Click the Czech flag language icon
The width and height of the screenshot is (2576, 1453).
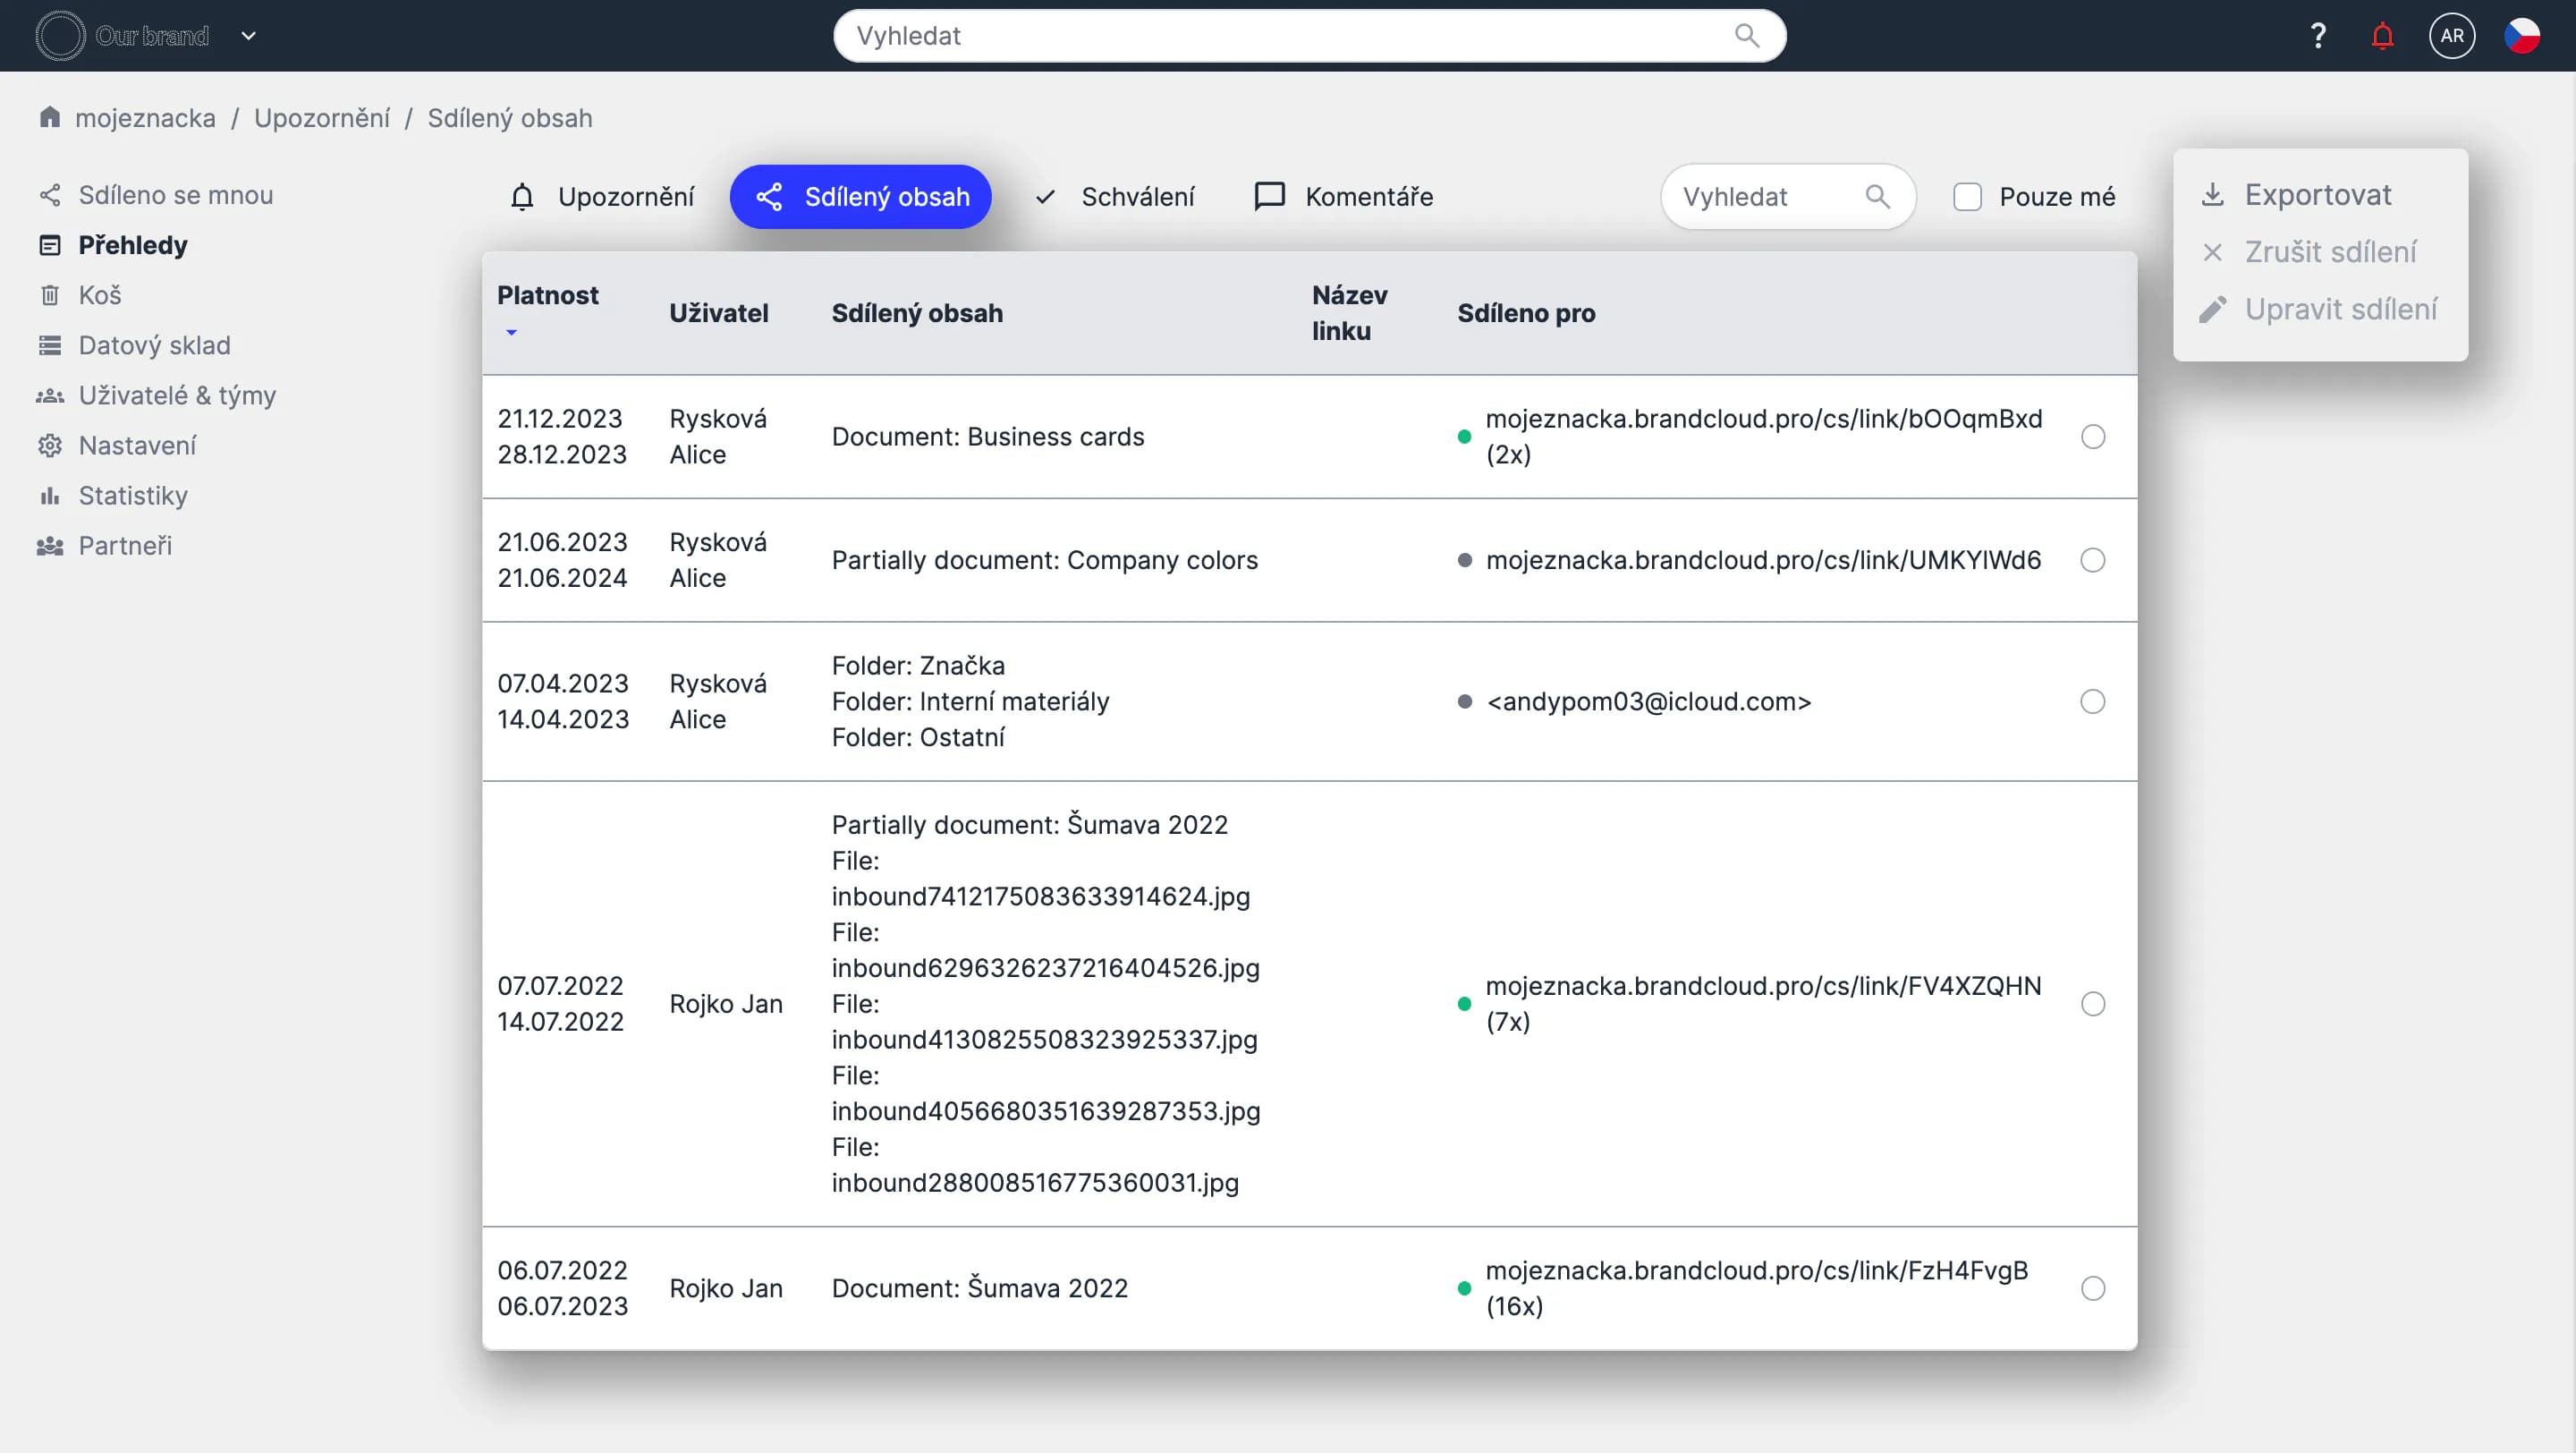[2521, 36]
